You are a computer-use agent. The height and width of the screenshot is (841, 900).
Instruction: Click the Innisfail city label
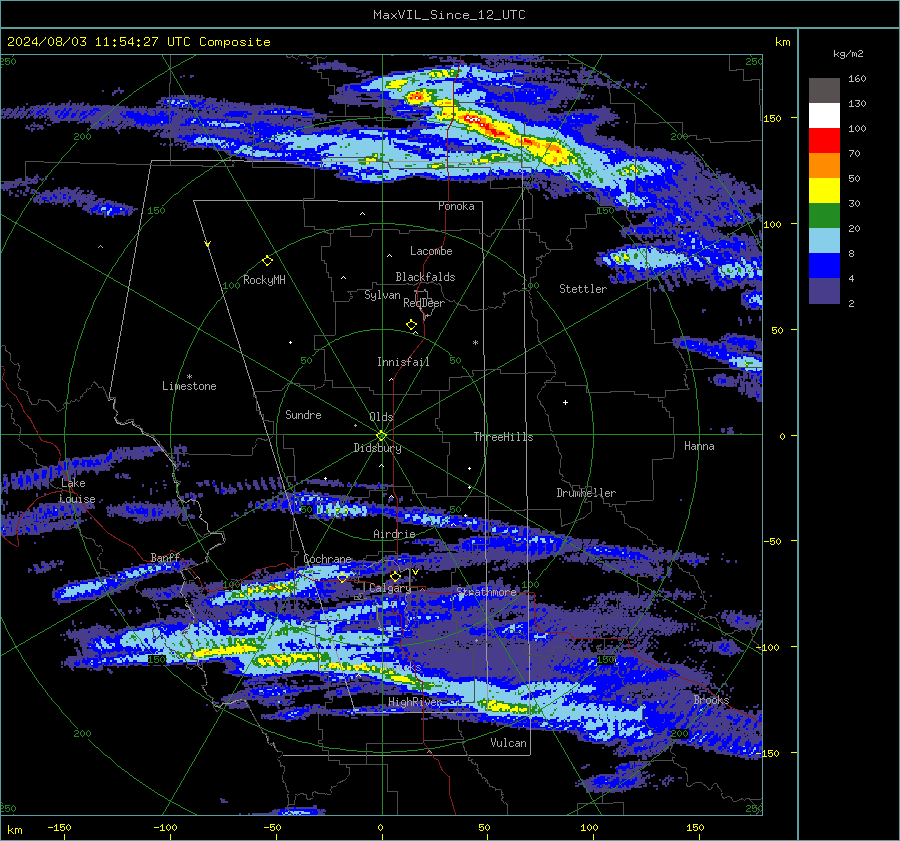(x=403, y=362)
